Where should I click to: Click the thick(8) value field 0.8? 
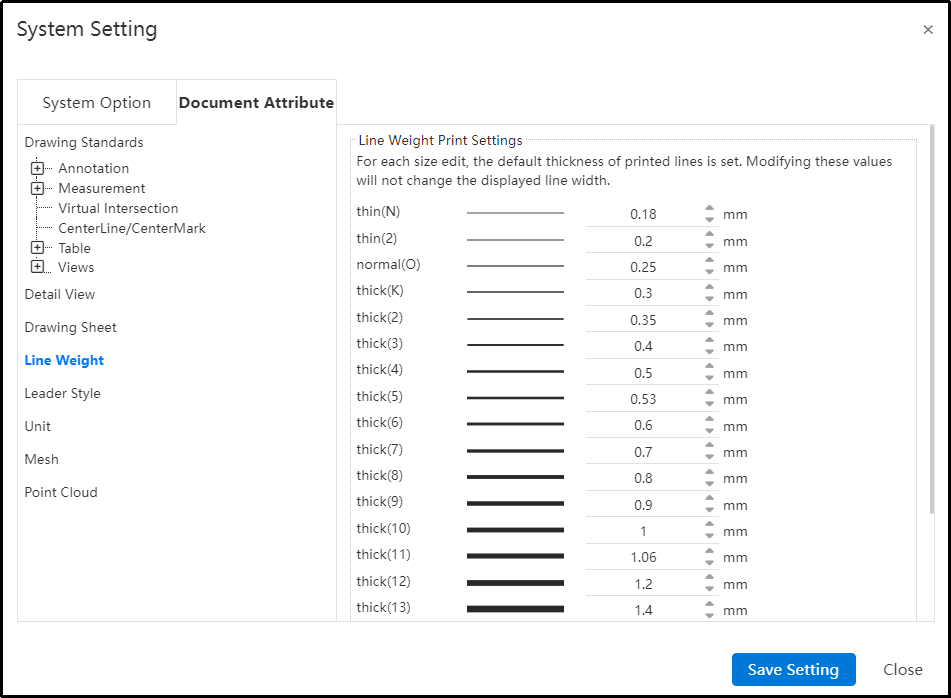click(644, 478)
